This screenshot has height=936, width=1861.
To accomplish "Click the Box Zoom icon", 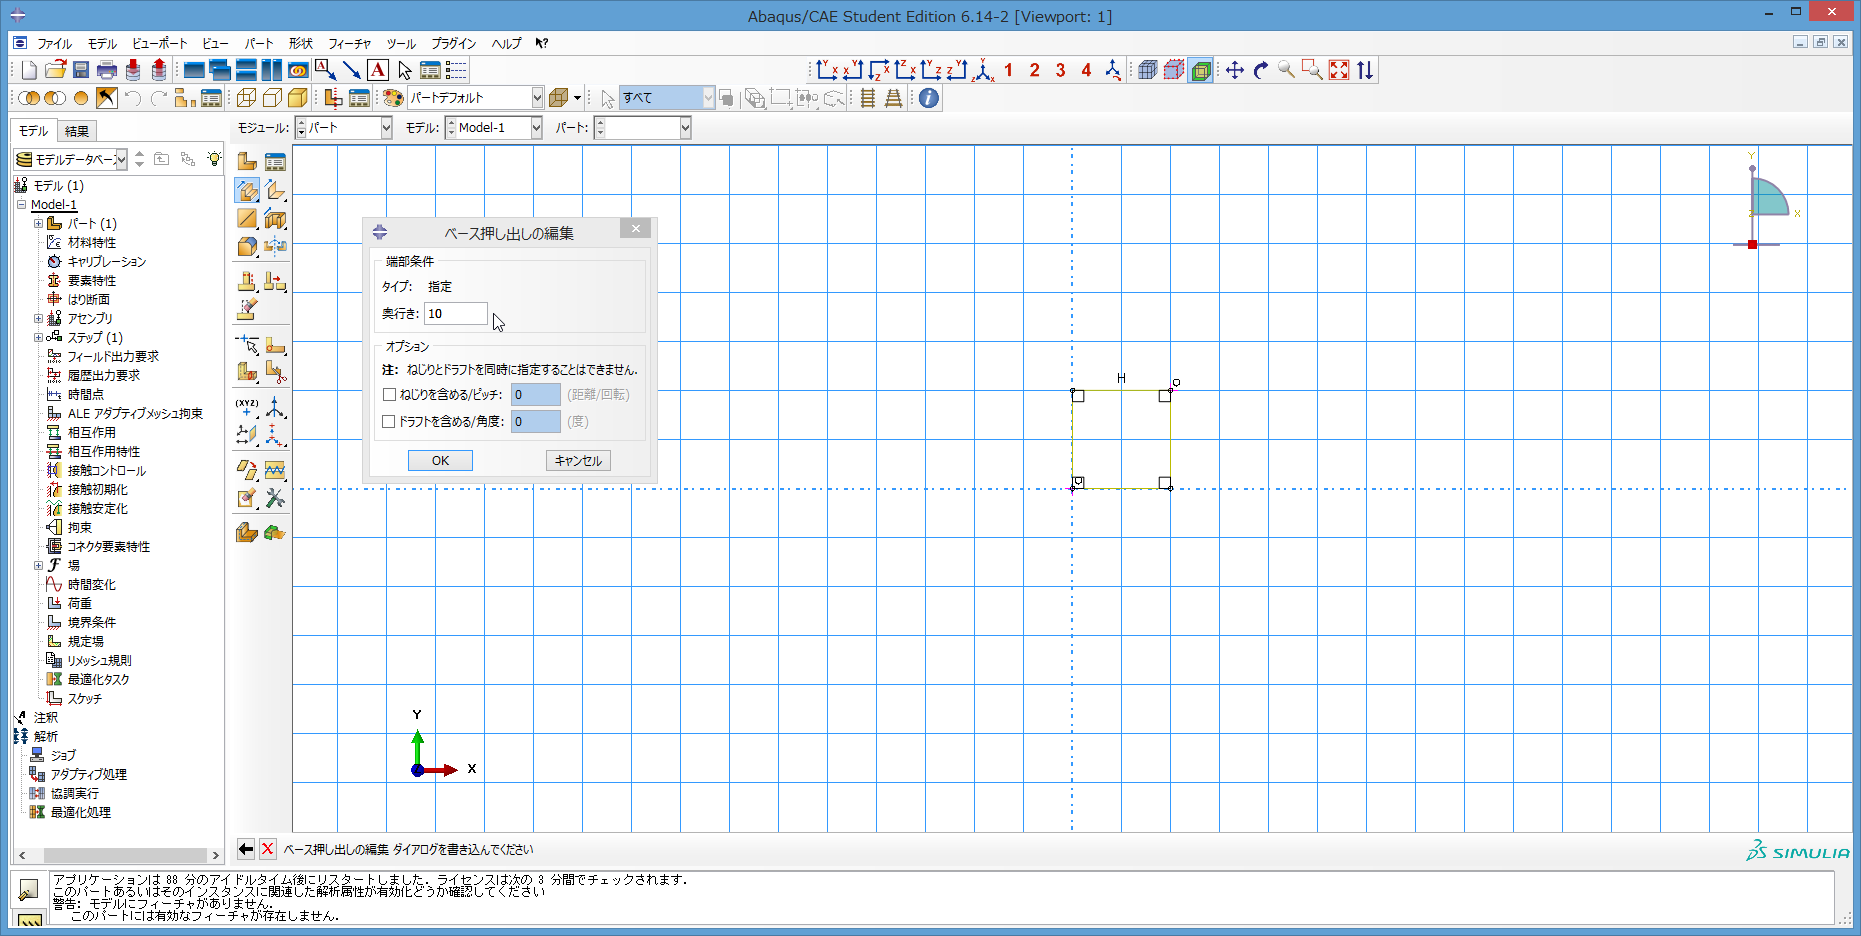I will pyautogui.click(x=1313, y=70).
